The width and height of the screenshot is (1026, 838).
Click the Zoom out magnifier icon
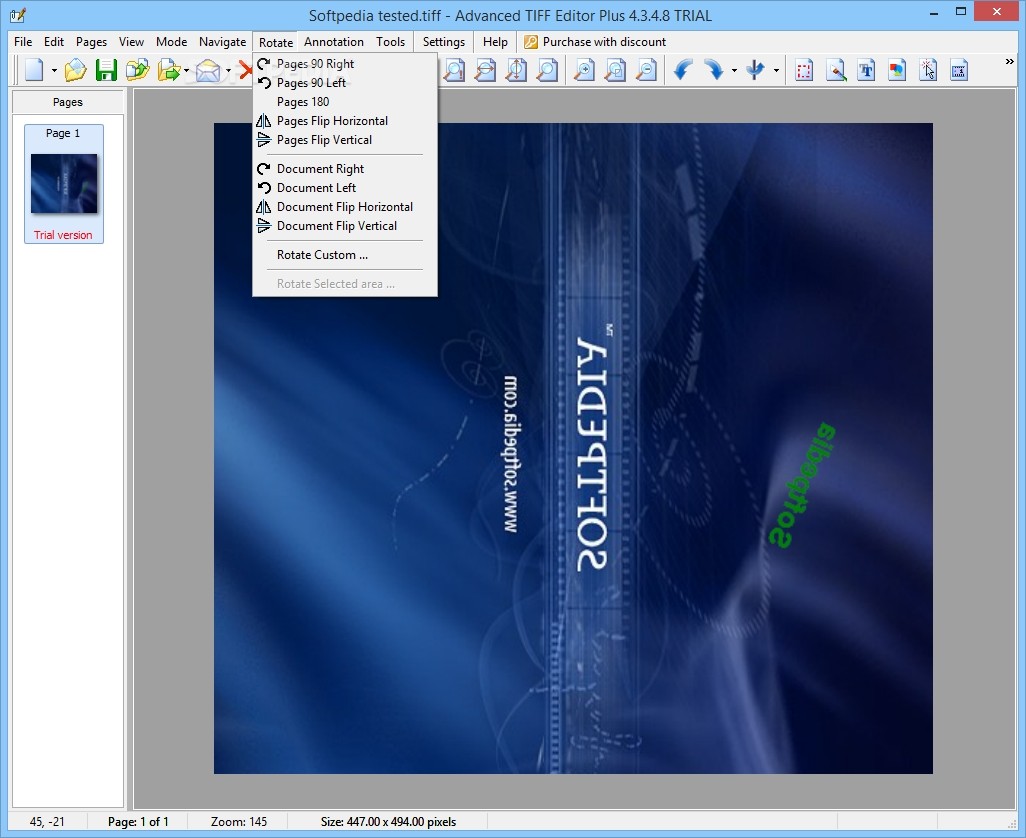click(647, 70)
